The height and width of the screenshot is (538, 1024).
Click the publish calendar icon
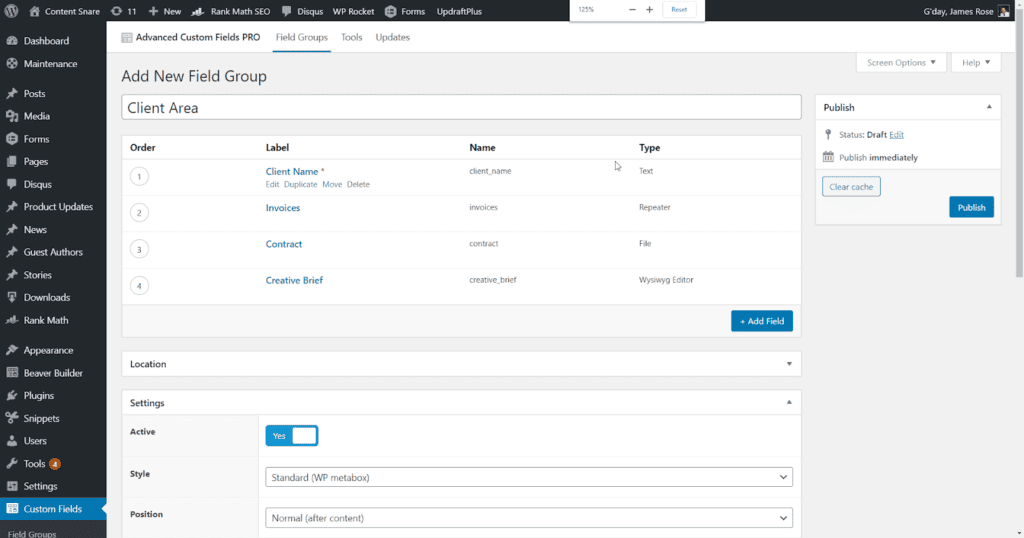click(x=828, y=157)
